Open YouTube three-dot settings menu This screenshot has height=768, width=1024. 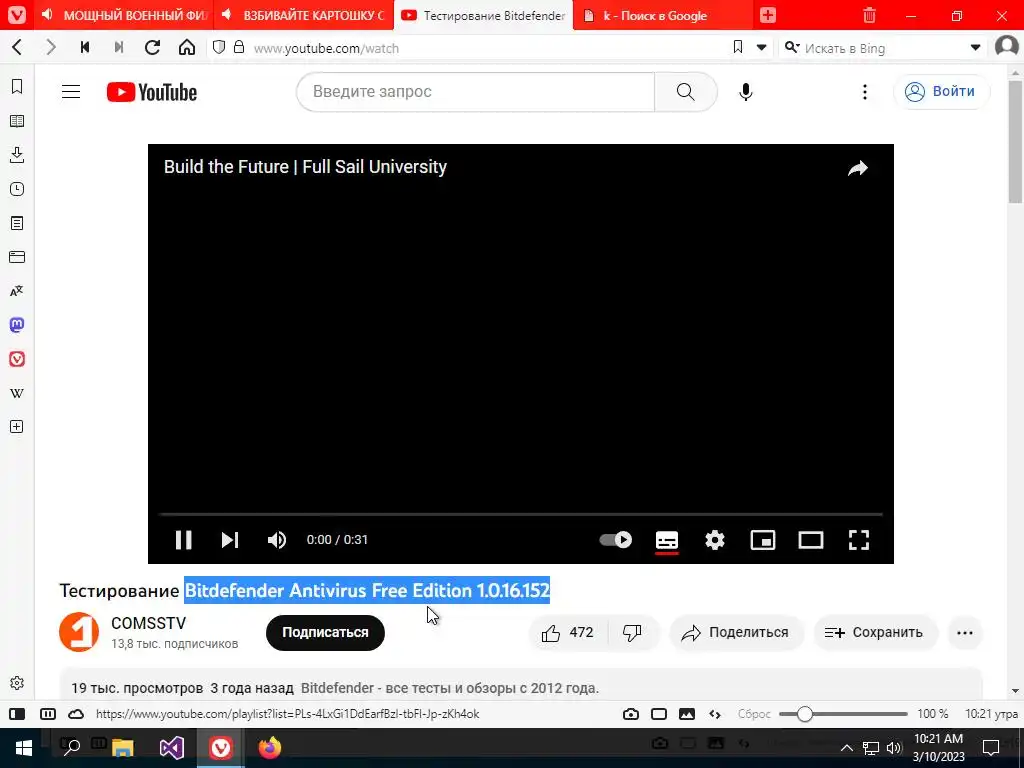(x=865, y=91)
